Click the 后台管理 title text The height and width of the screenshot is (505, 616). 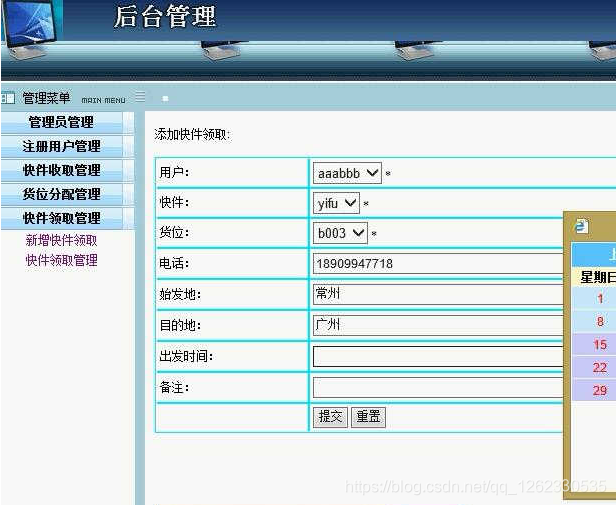[x=165, y=17]
